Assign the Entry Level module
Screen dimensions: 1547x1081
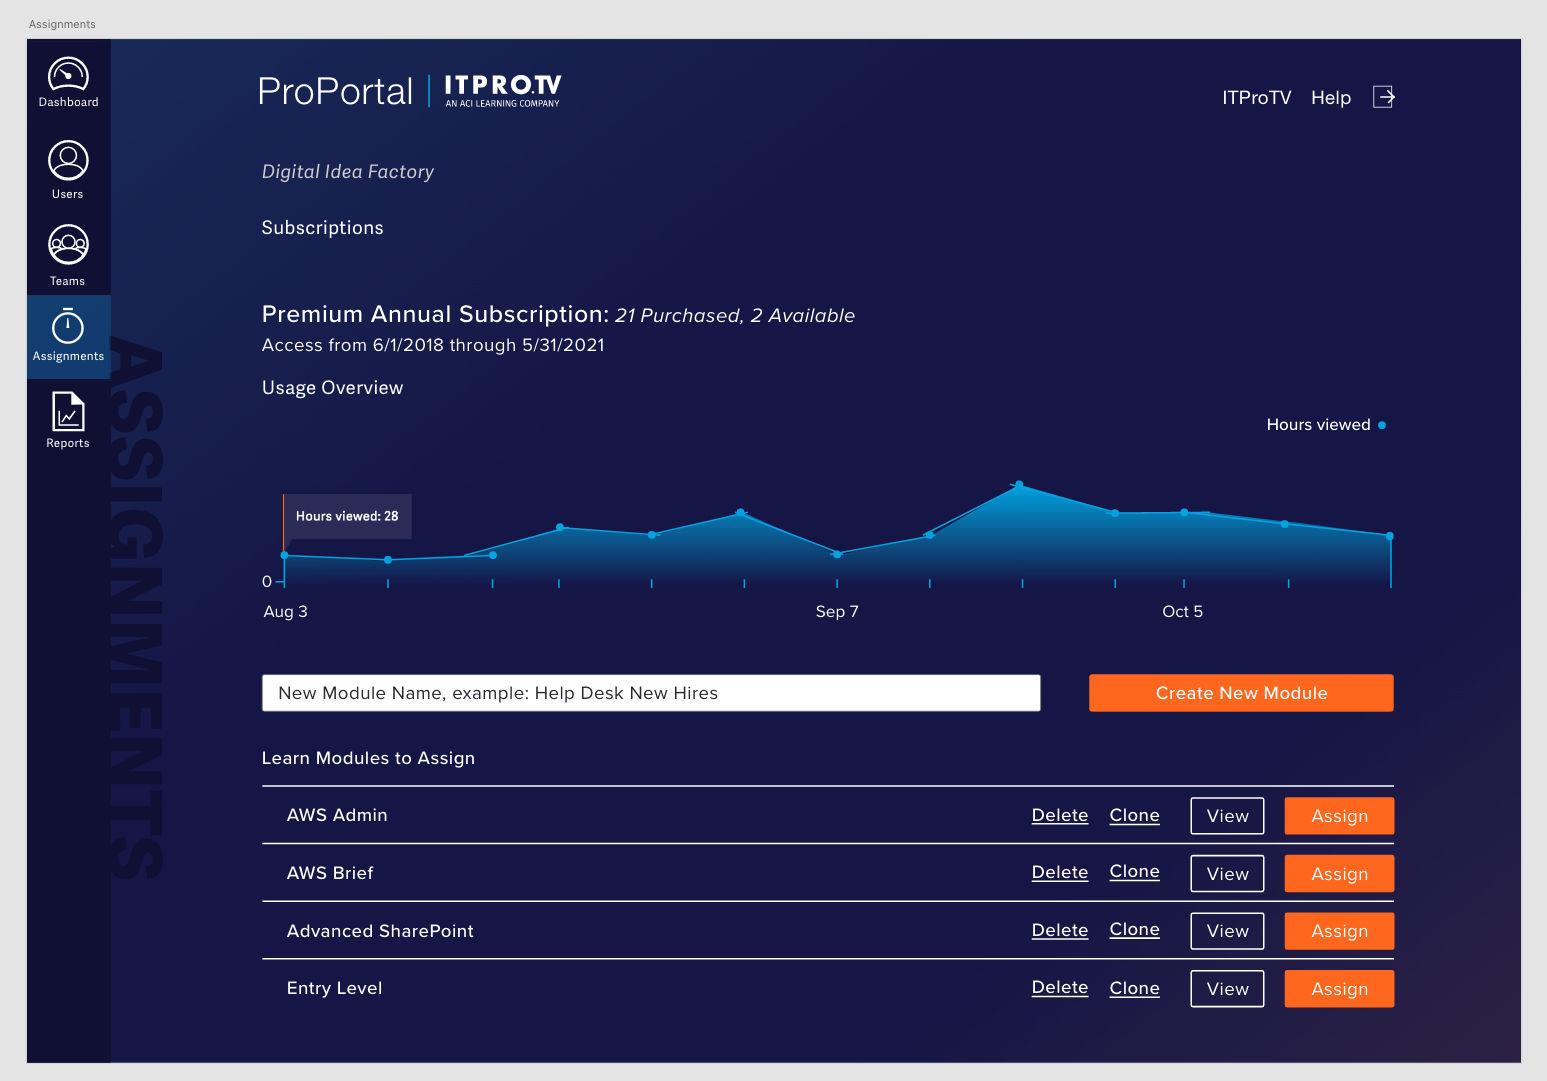point(1339,989)
